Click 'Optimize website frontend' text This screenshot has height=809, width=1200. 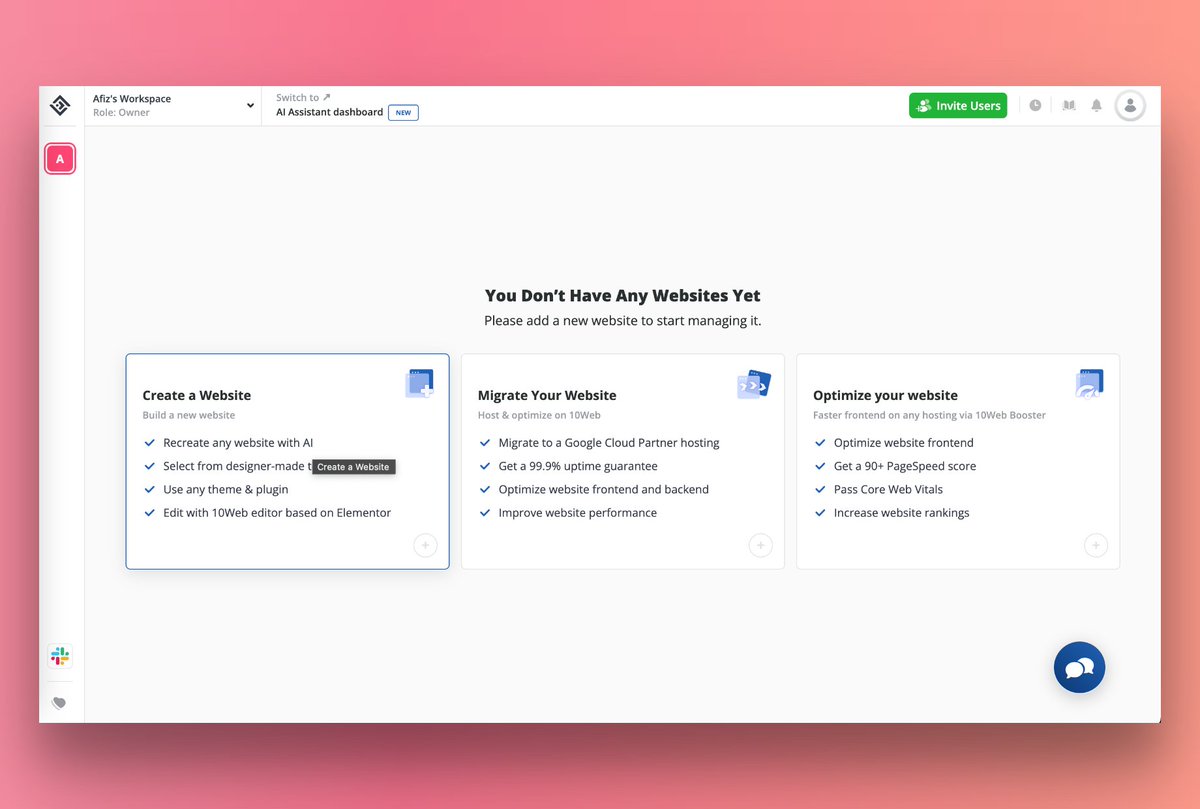(904, 442)
